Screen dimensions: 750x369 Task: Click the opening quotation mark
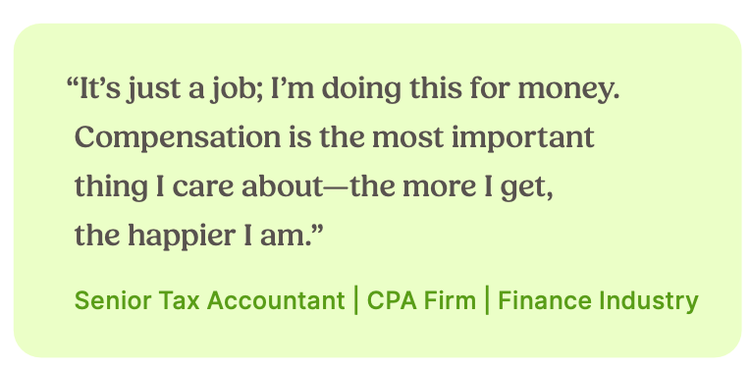[x=72, y=83]
